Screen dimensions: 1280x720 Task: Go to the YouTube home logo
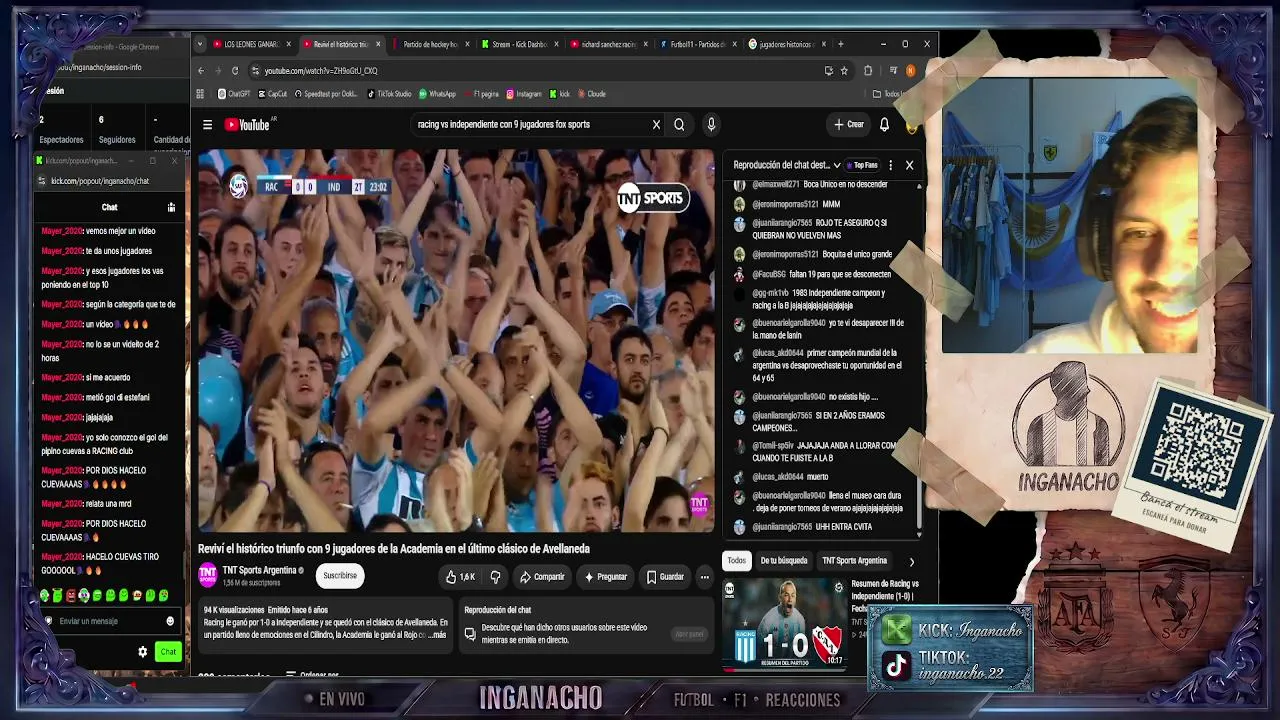[247, 125]
